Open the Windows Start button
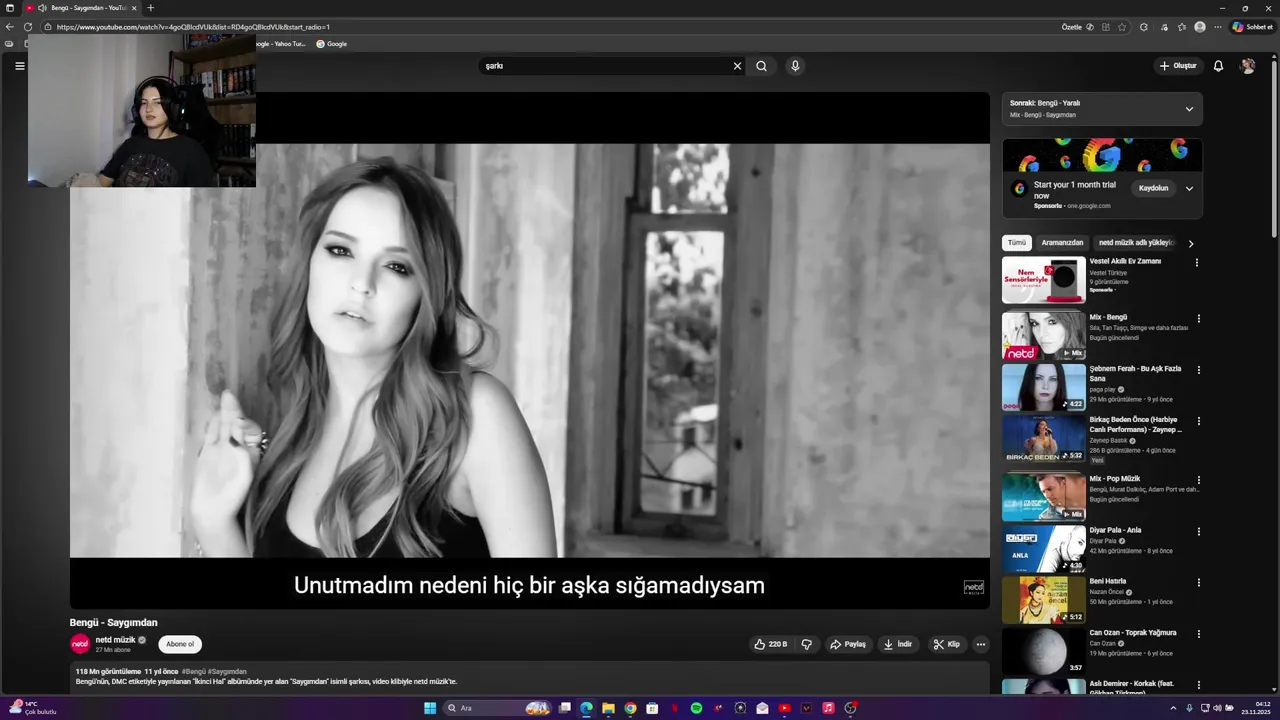1280x720 pixels. pos(430,708)
